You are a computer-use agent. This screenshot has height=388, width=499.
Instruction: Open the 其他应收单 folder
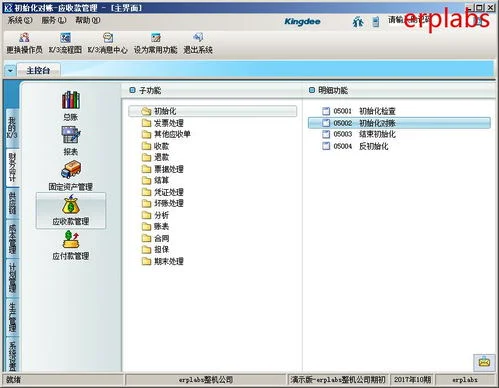[166, 134]
